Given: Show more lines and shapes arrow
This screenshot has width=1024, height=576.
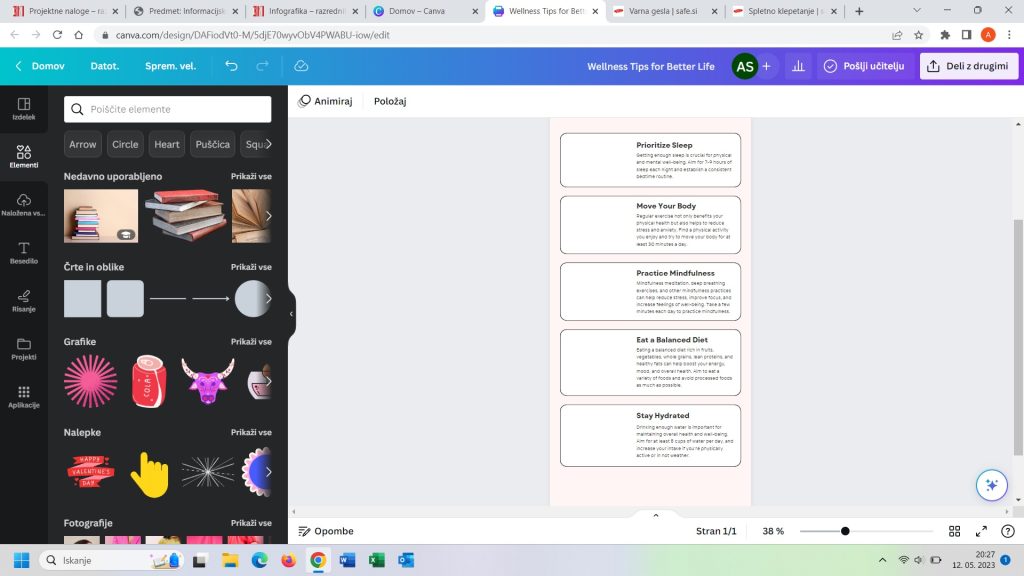Looking at the screenshot, I should click(x=268, y=298).
